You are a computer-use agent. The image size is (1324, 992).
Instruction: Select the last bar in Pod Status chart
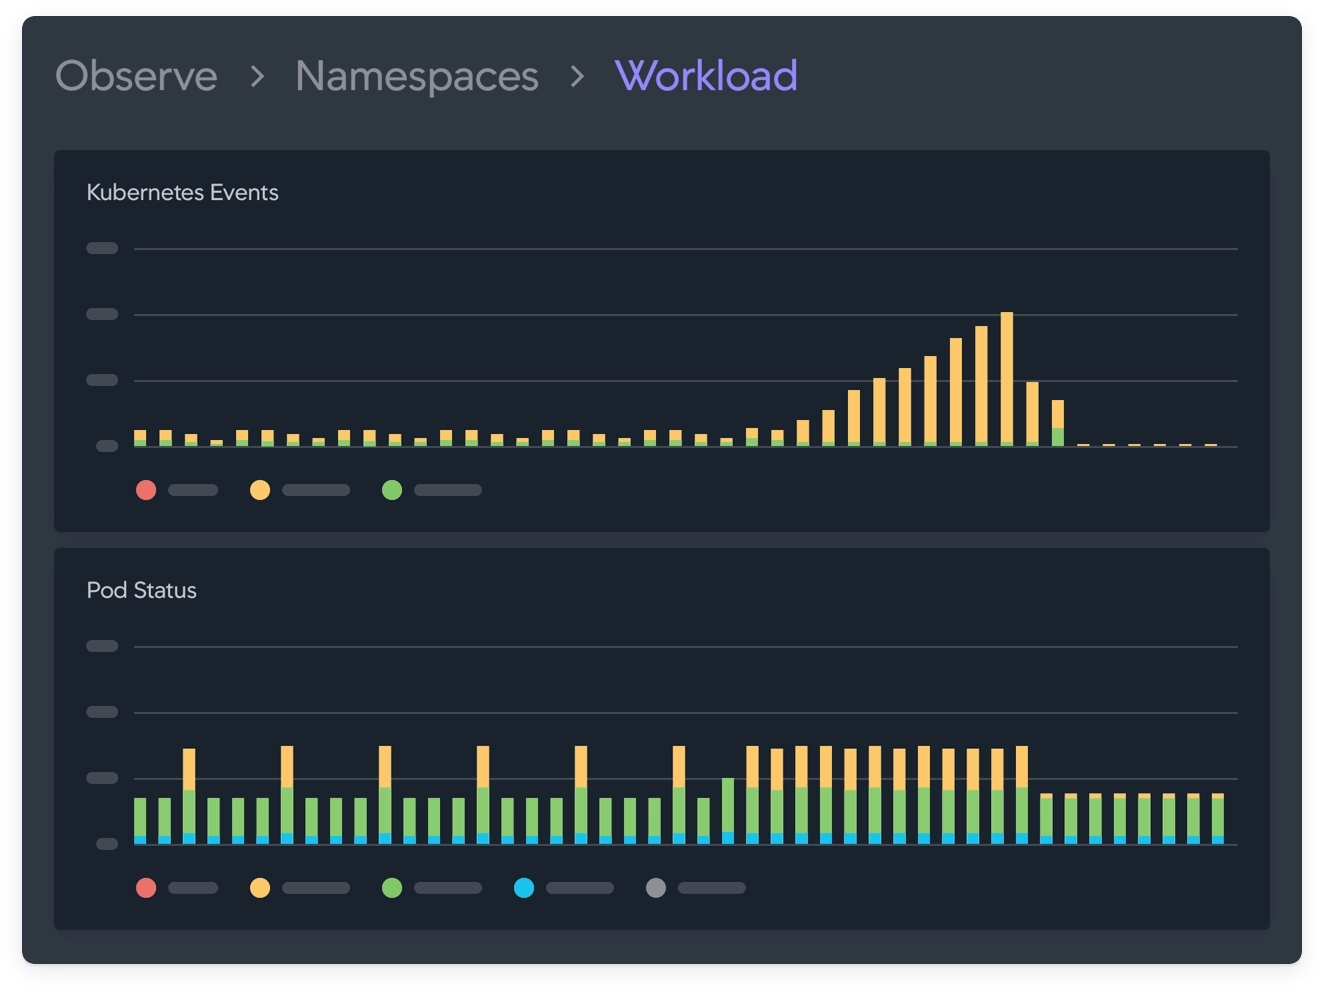click(1218, 819)
